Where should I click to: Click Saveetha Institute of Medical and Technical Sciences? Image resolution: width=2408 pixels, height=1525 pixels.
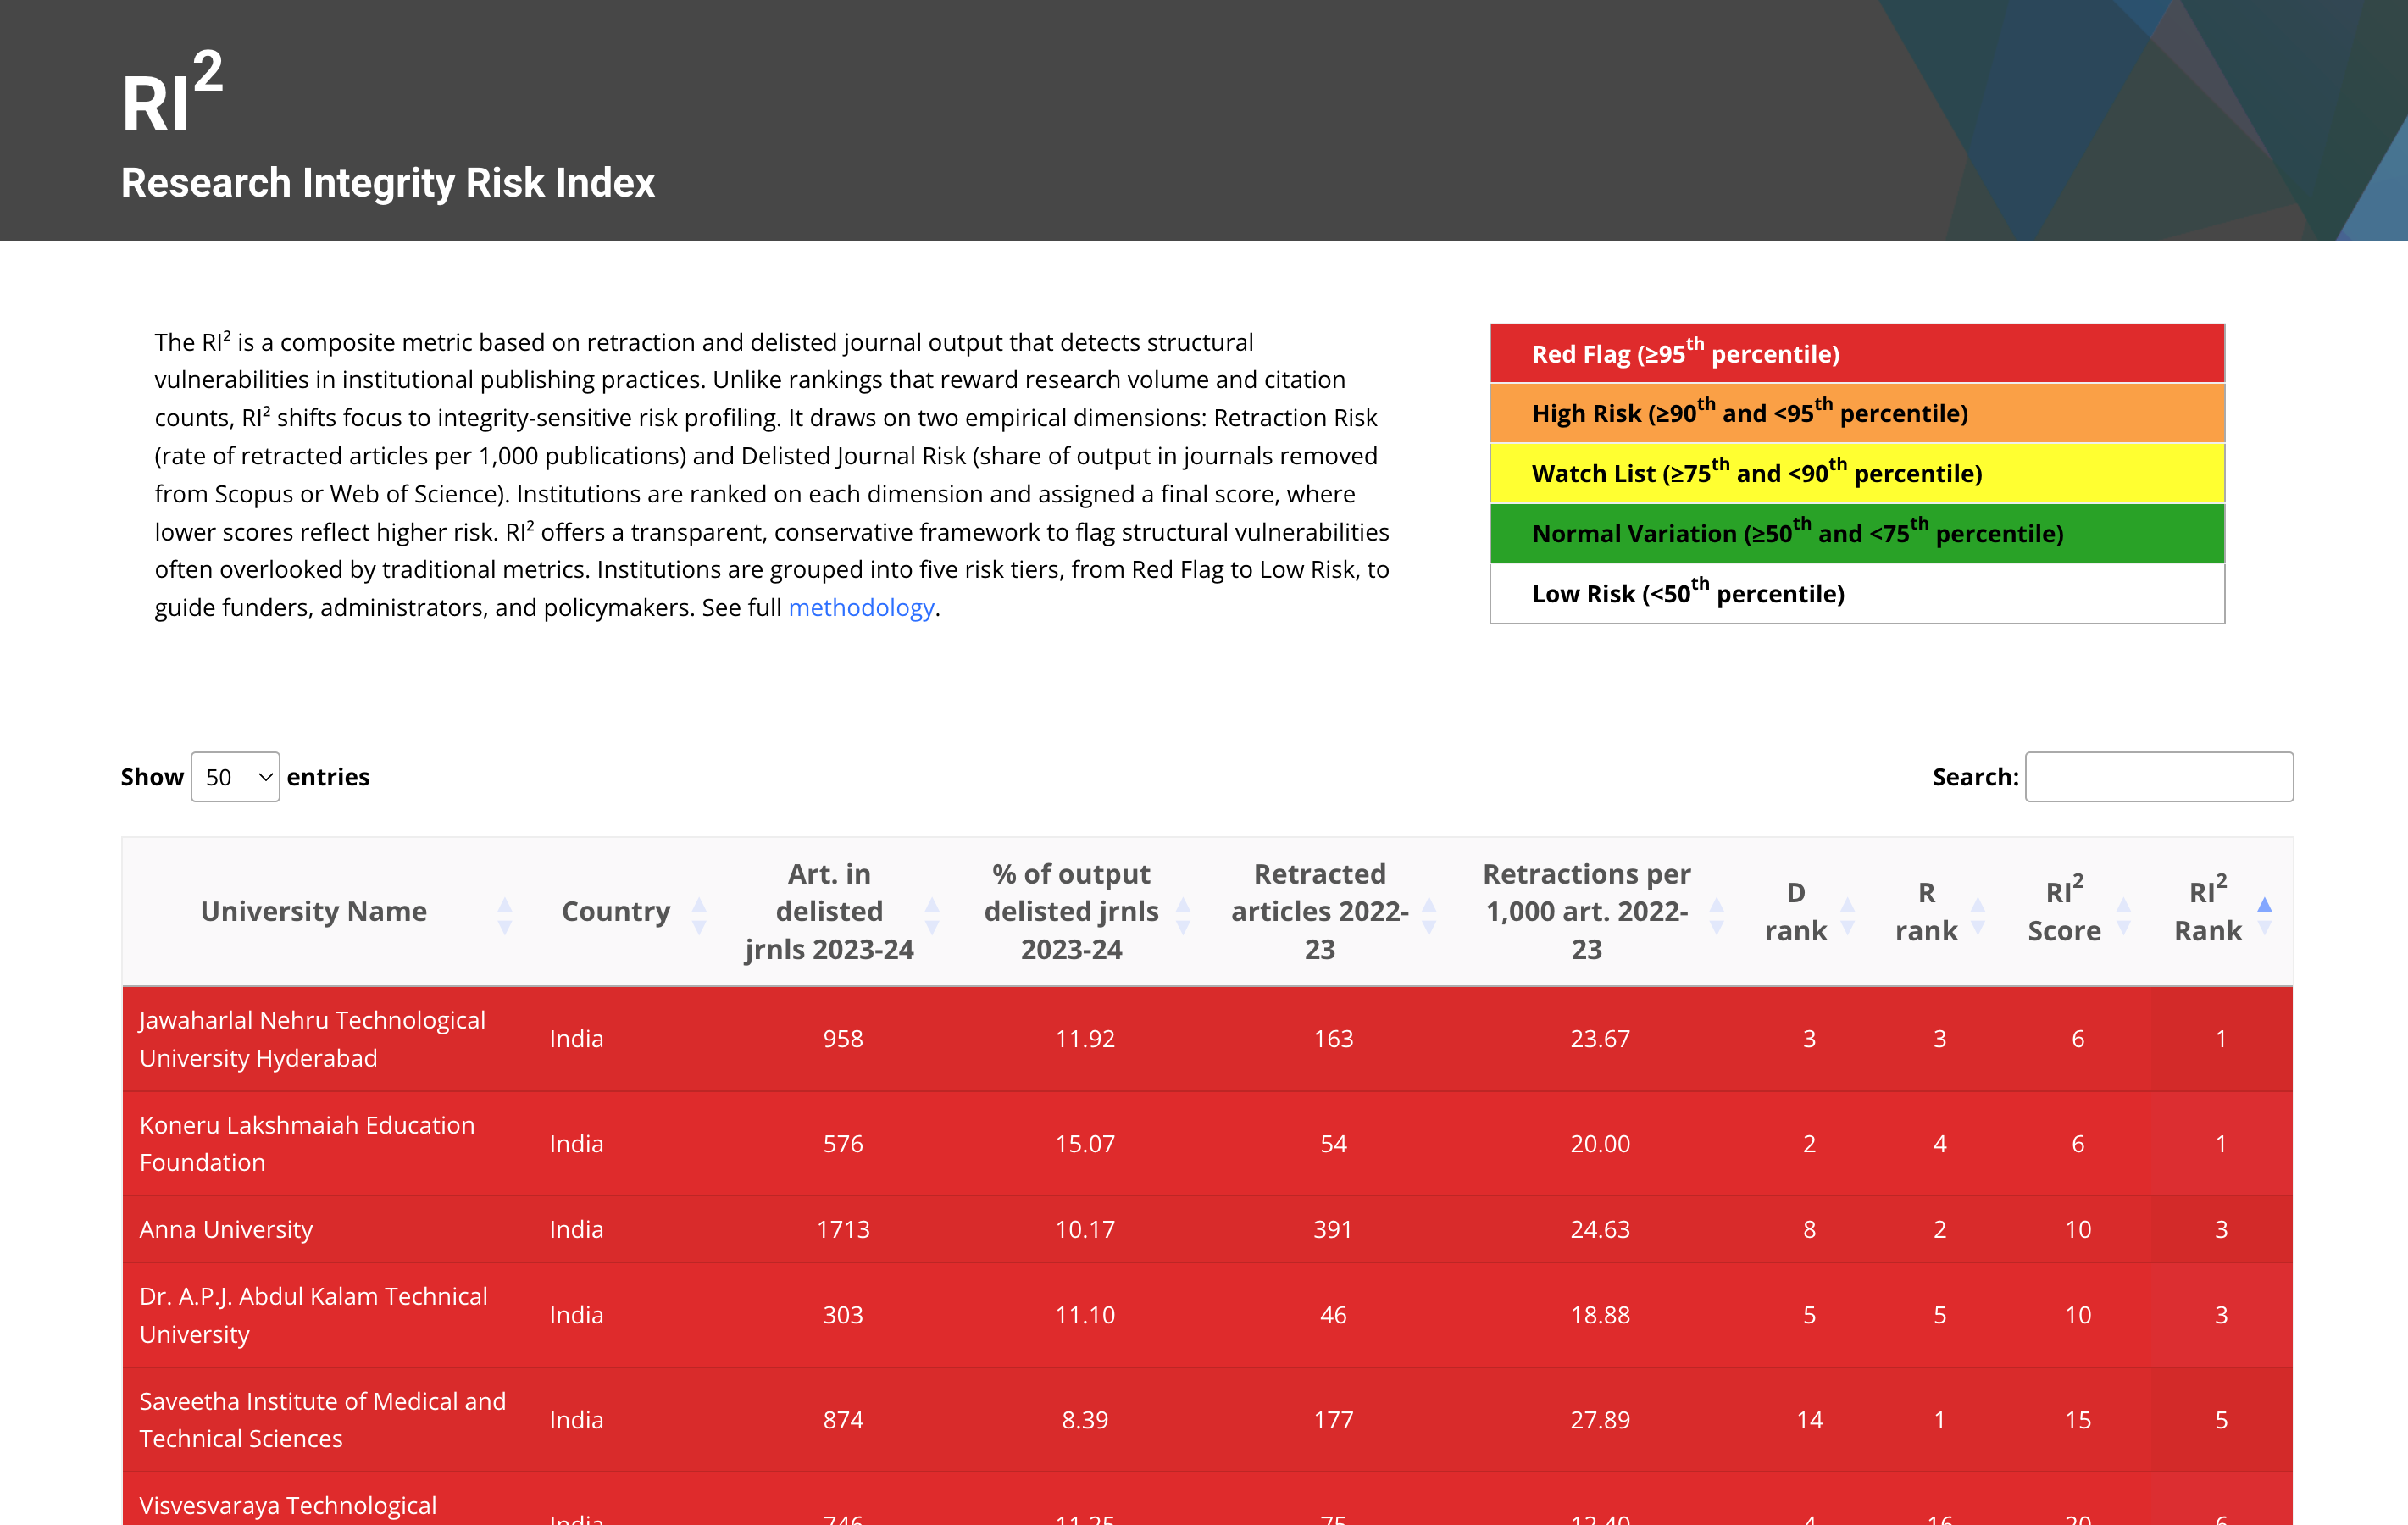point(322,1419)
